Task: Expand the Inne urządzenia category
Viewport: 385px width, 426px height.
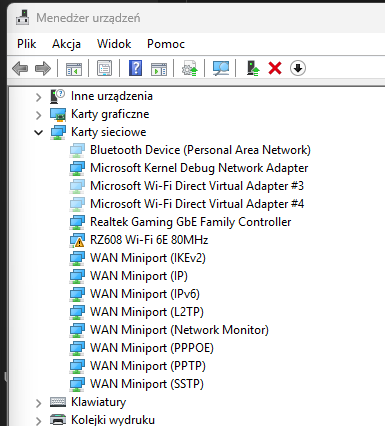Action: [x=39, y=97]
